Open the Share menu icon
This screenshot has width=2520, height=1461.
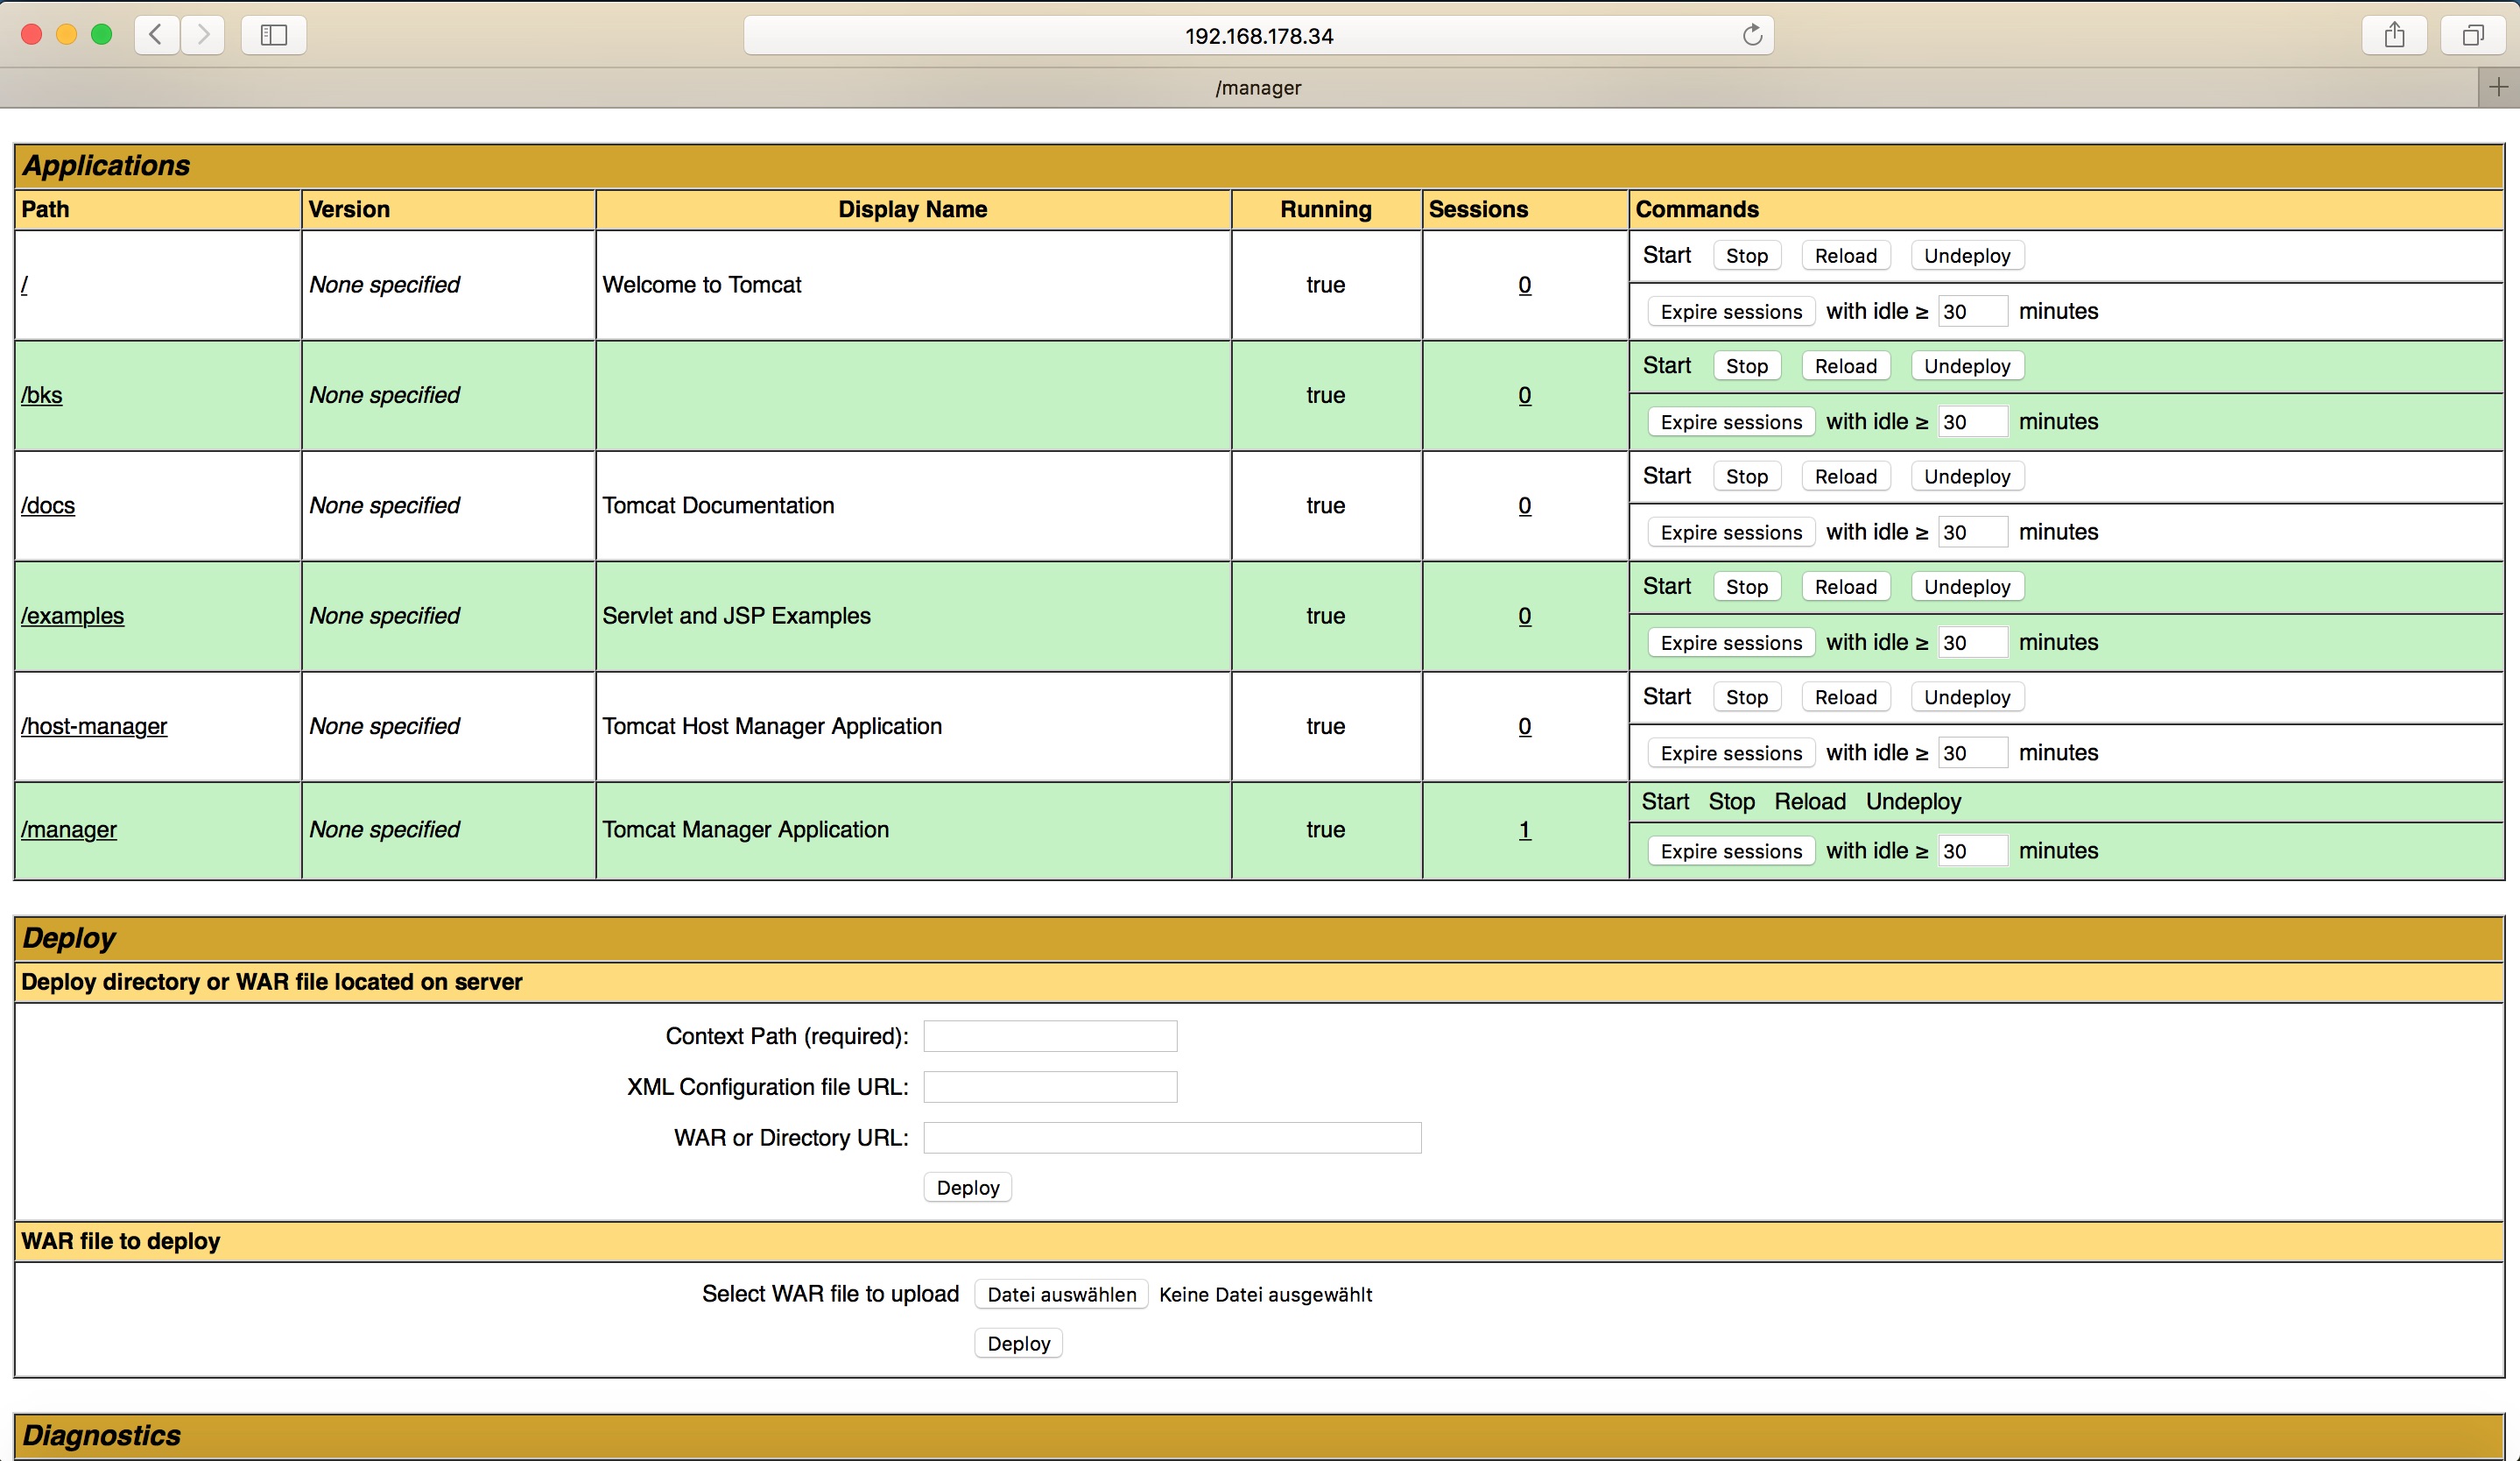click(2394, 35)
